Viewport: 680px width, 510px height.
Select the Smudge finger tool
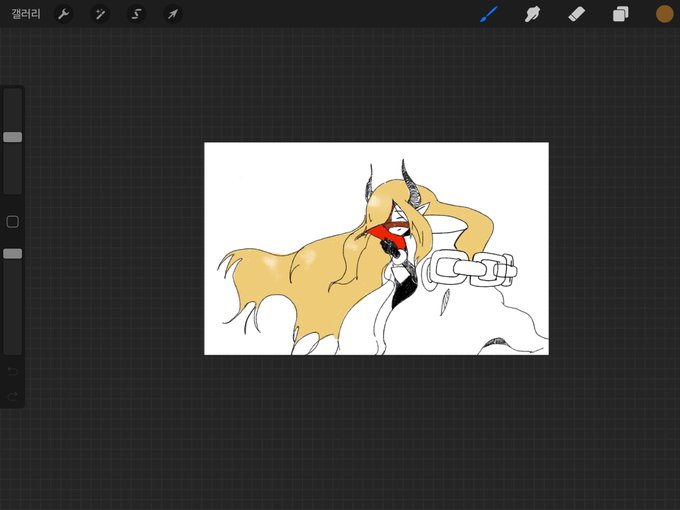[533, 14]
